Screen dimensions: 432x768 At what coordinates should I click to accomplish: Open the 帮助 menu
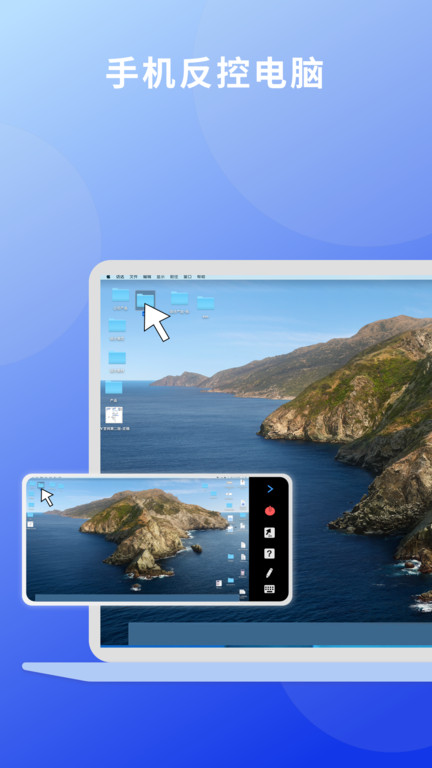tap(201, 277)
